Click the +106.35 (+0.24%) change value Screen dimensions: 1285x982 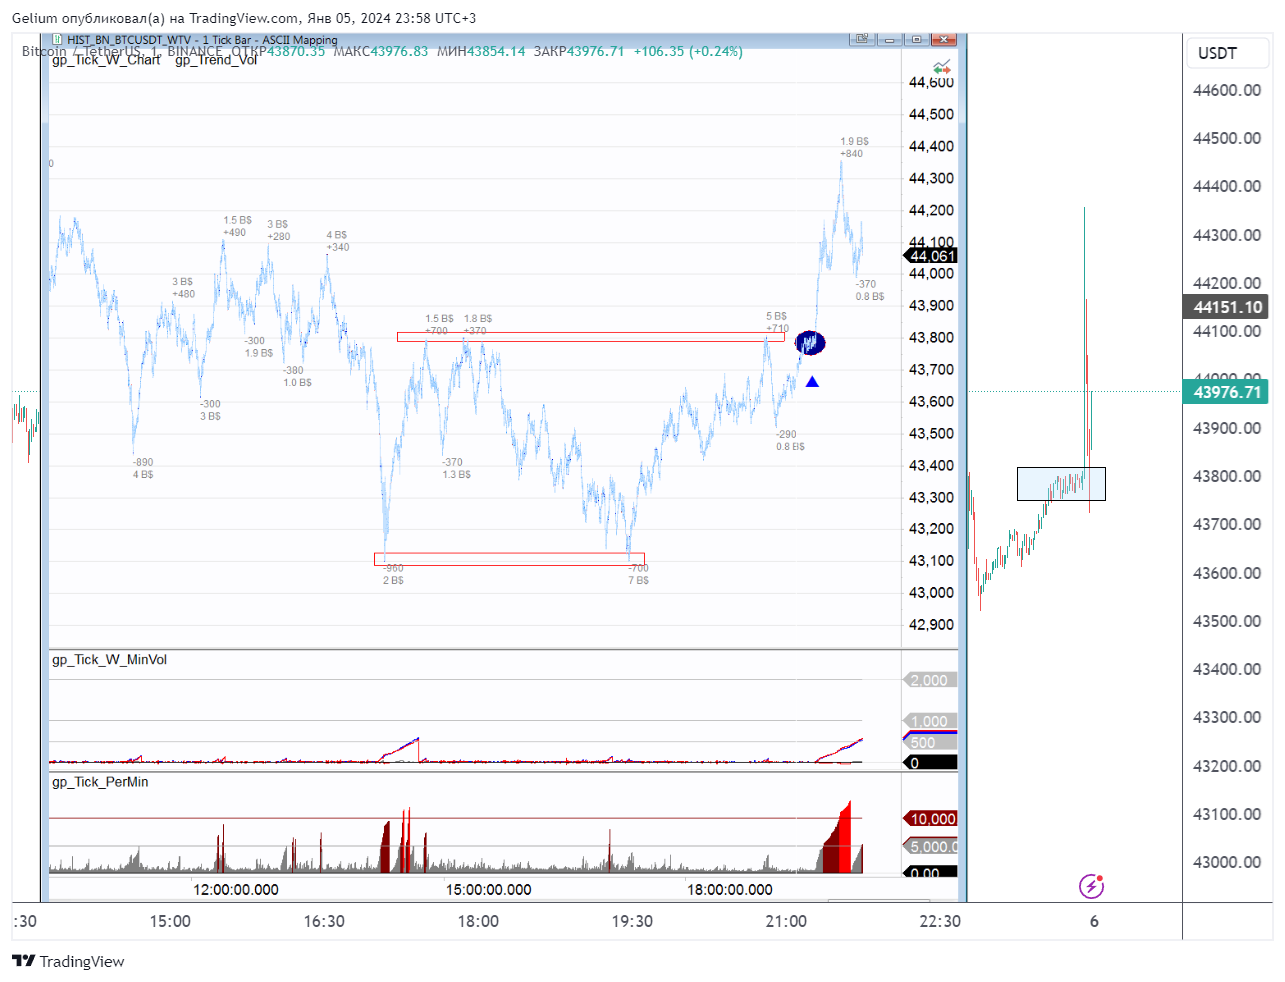point(688,51)
